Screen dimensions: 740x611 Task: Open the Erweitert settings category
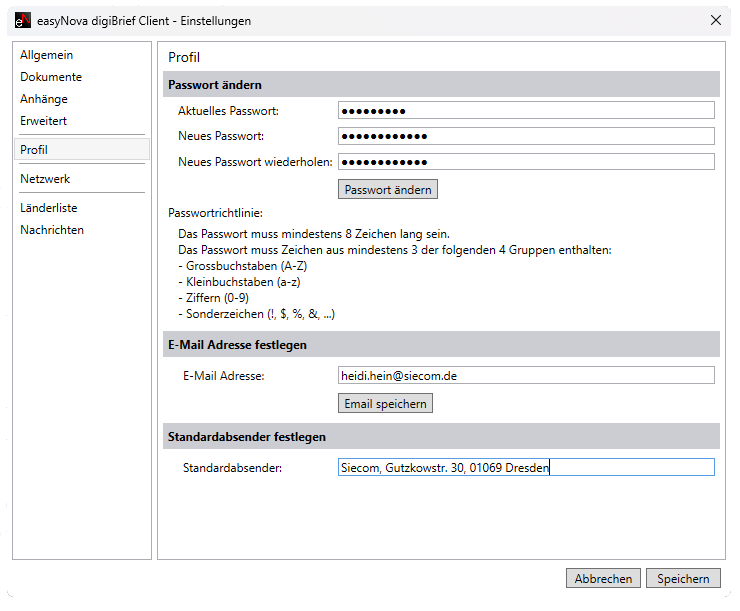point(44,121)
